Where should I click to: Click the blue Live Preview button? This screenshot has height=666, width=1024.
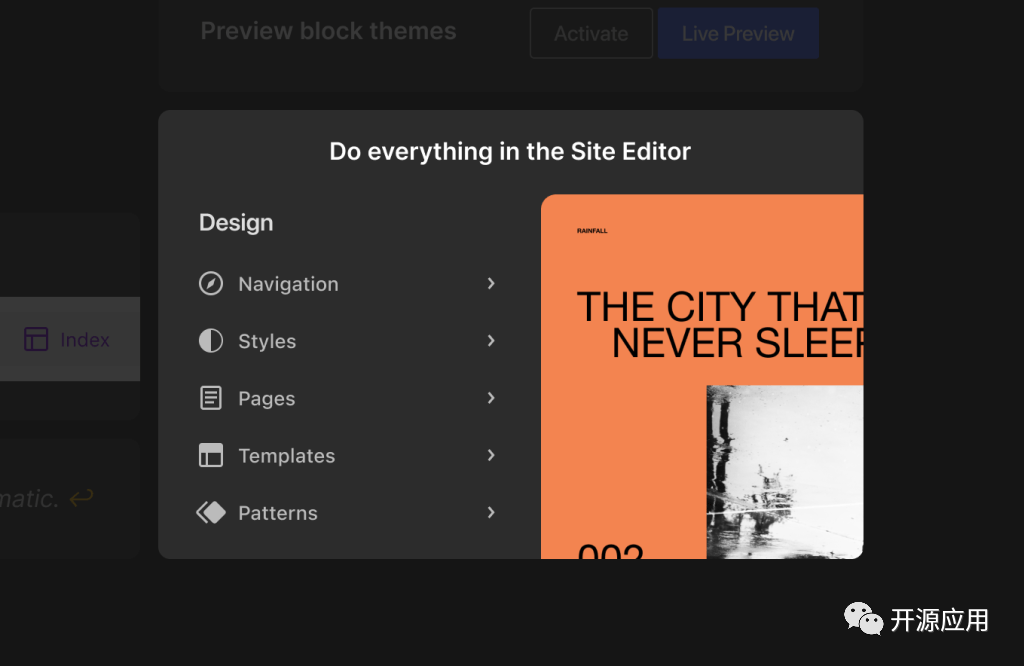tap(738, 33)
